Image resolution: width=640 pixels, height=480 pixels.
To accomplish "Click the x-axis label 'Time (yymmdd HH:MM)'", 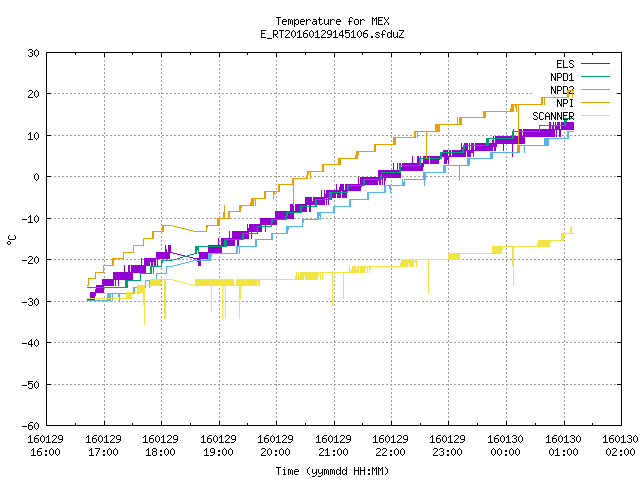I will point(332,471).
